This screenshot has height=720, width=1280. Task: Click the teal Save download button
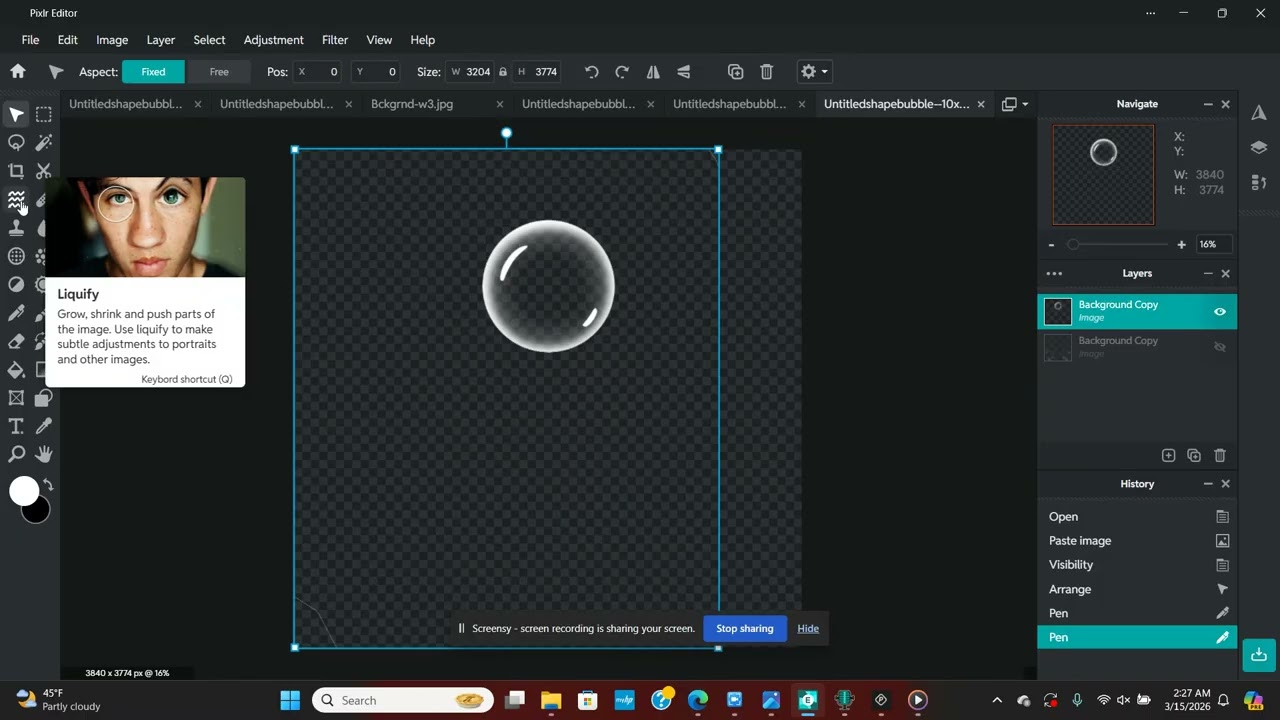point(1259,655)
